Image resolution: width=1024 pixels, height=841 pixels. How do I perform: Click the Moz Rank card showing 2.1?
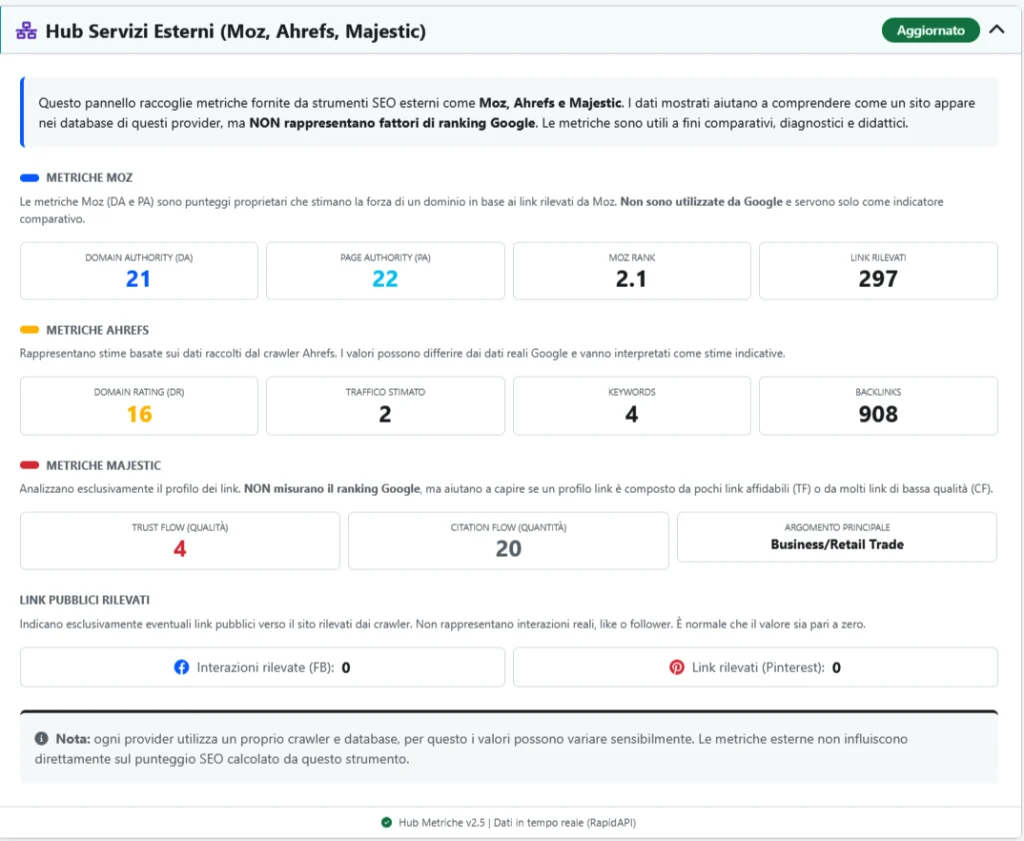coord(631,270)
